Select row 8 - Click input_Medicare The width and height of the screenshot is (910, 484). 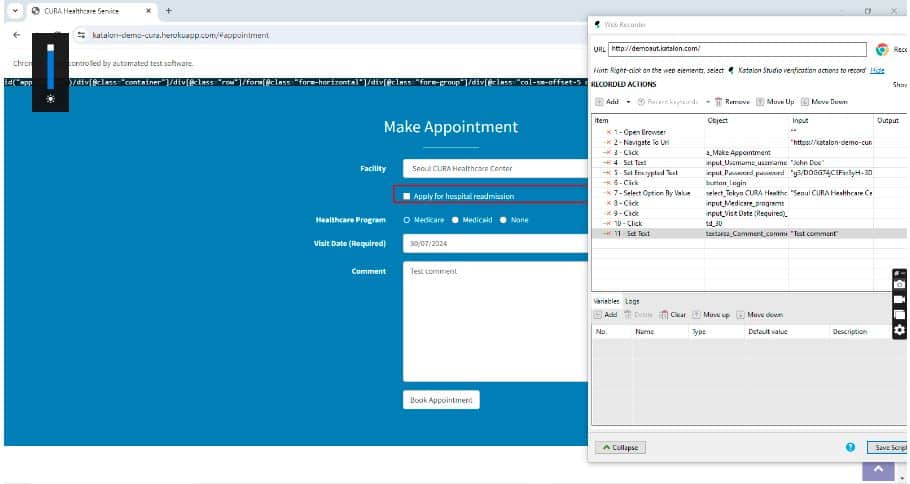pos(749,203)
